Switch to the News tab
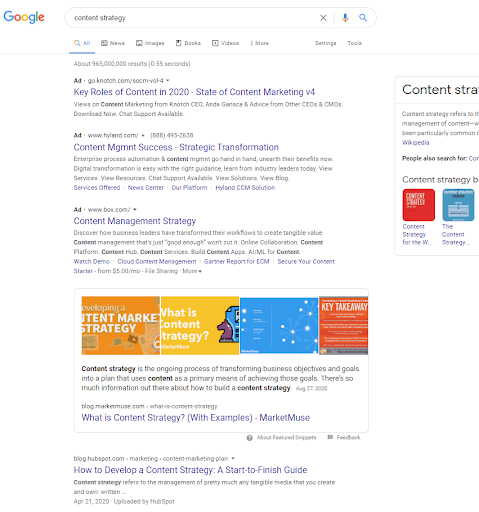The height and width of the screenshot is (512, 479). (x=113, y=43)
